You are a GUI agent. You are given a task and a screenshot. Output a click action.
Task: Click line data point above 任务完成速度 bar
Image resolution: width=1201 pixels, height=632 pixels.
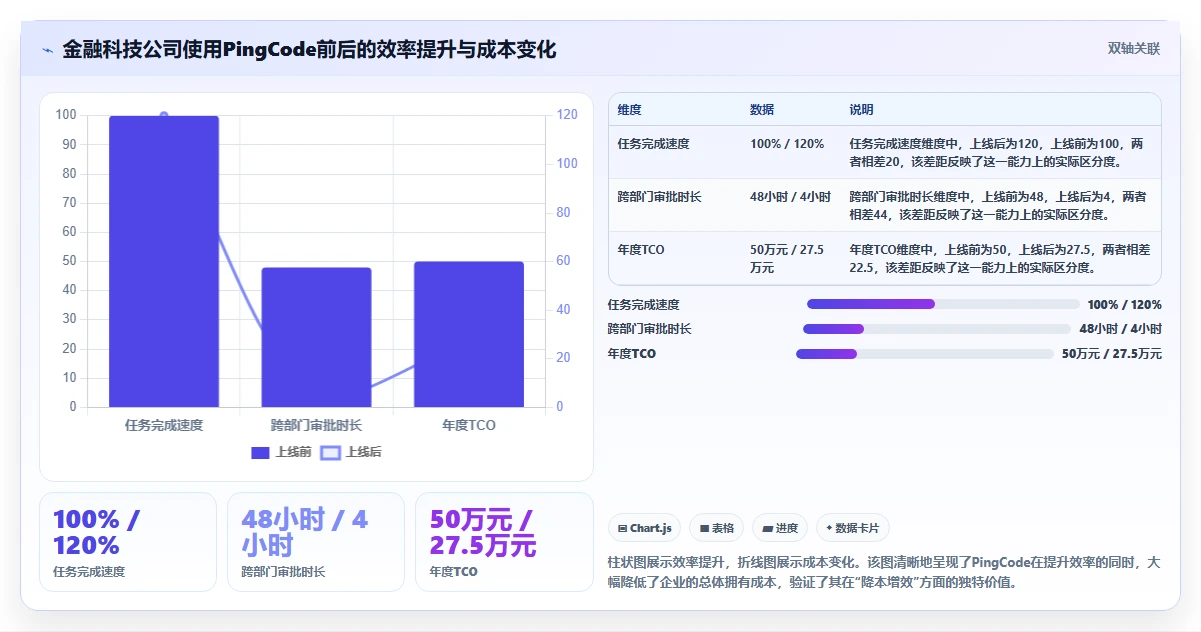point(164,116)
